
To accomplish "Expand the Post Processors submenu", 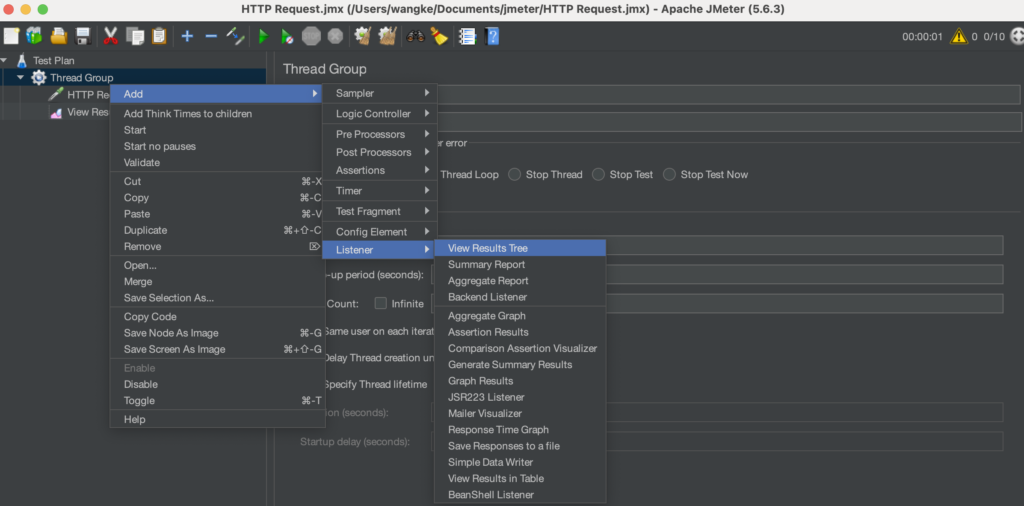I will point(379,152).
